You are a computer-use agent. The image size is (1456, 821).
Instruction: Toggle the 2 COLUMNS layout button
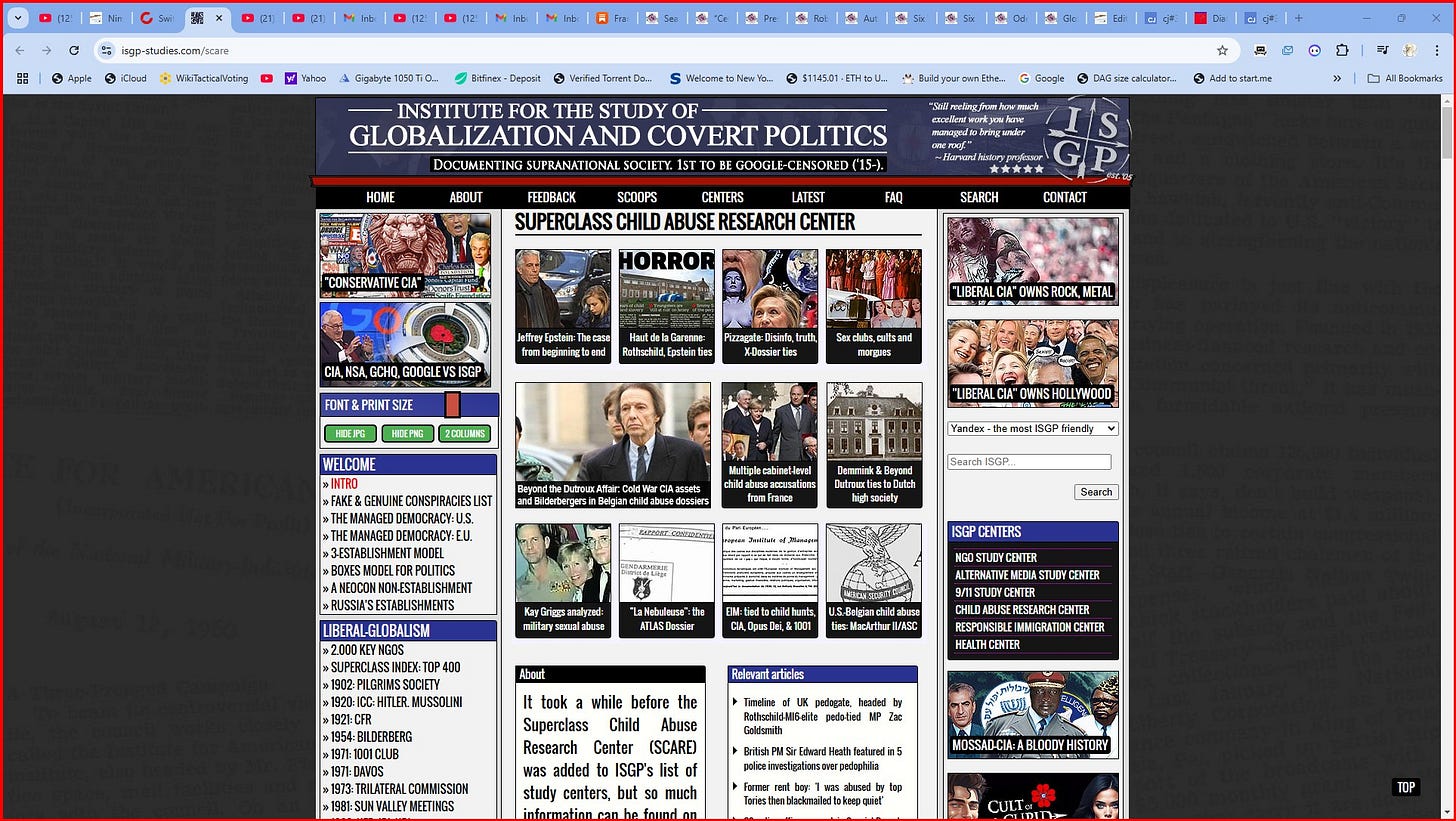point(465,433)
